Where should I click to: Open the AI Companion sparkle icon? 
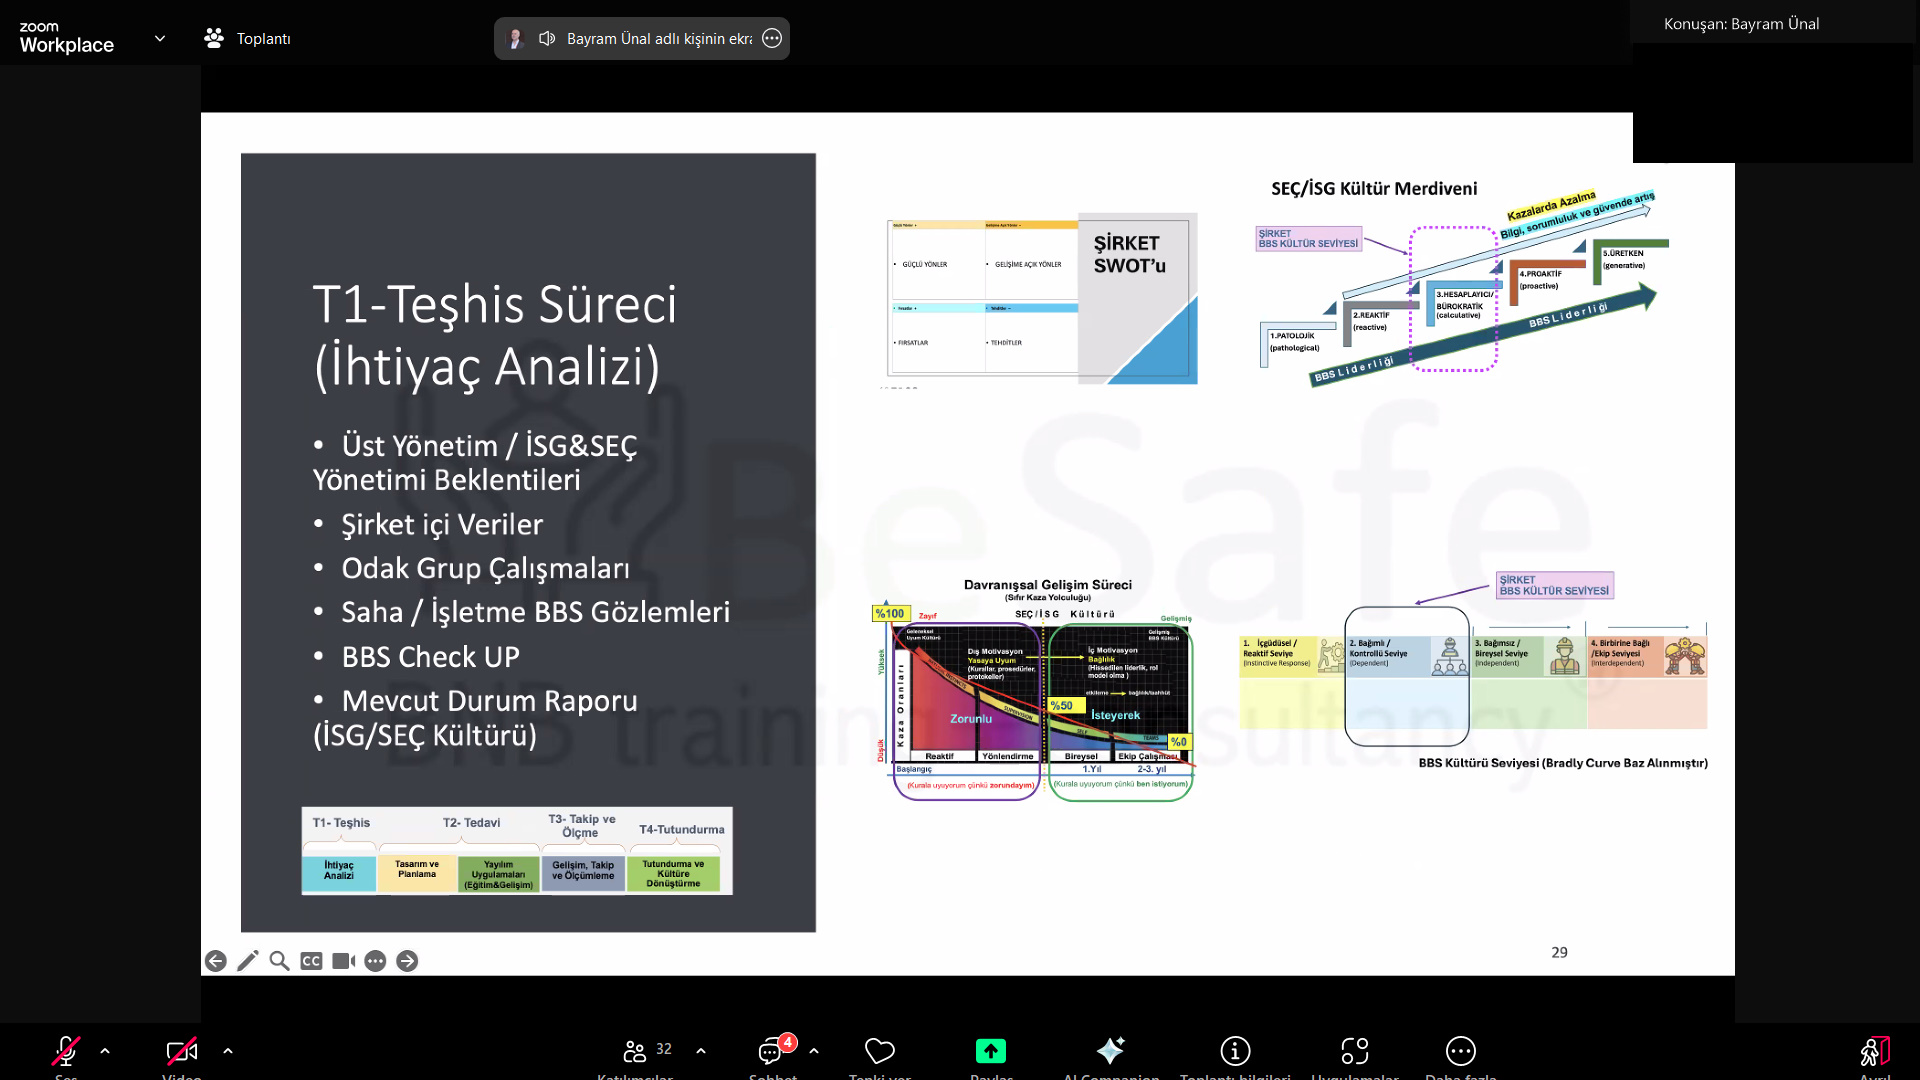click(x=1110, y=1051)
